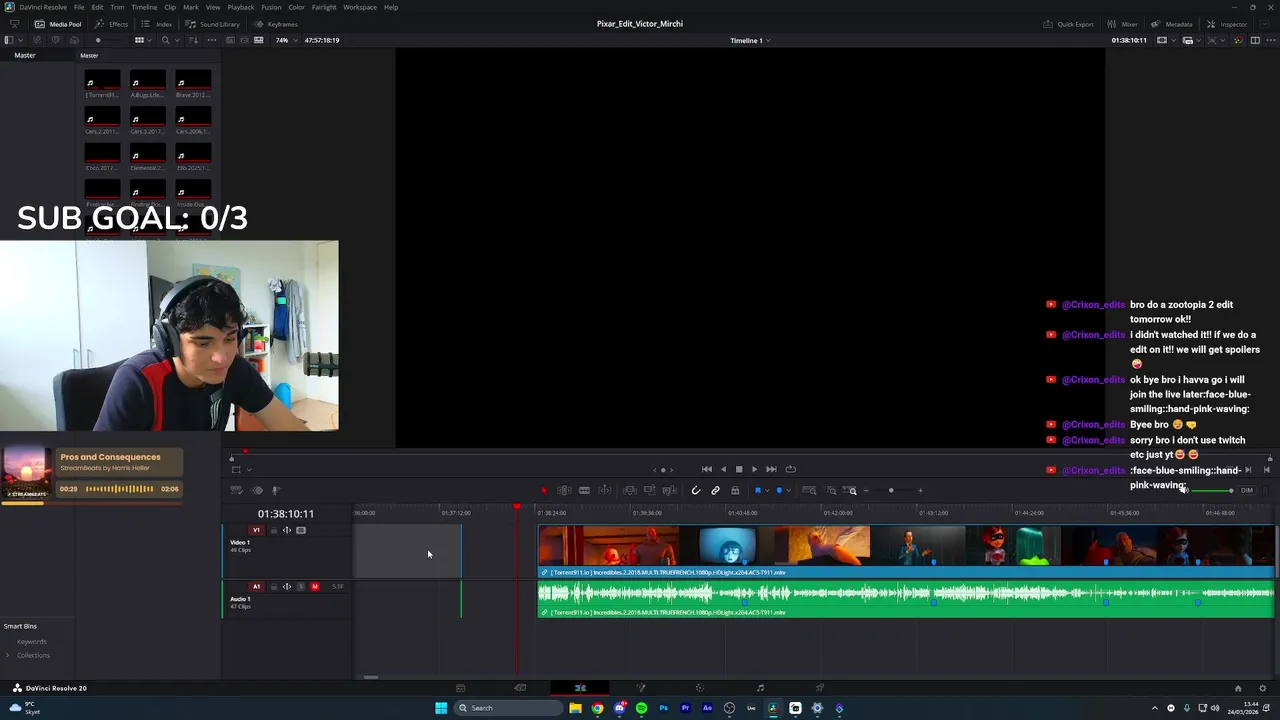Switch to the Edit page
1280x720 pixels.
[x=580, y=688]
